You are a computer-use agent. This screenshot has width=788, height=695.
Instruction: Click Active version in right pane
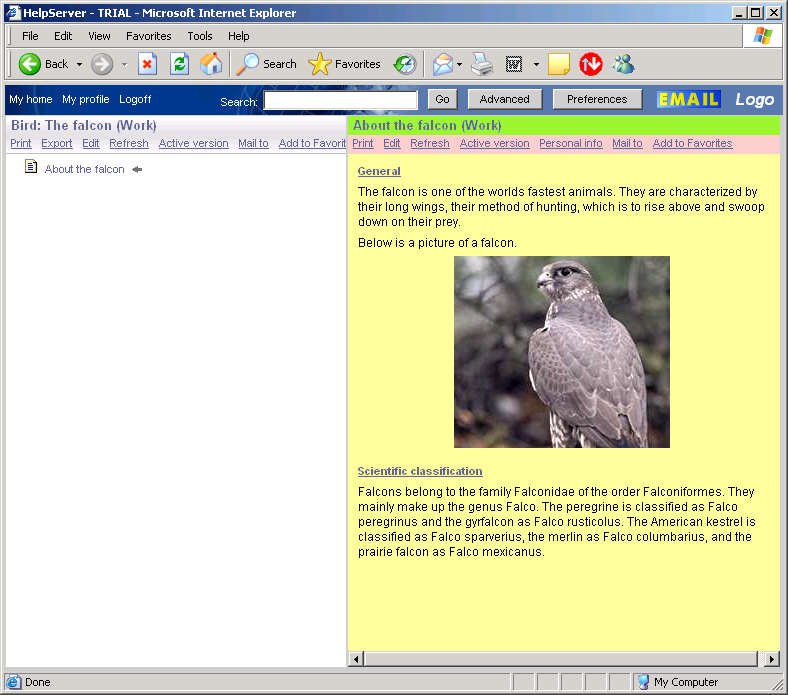click(x=495, y=143)
